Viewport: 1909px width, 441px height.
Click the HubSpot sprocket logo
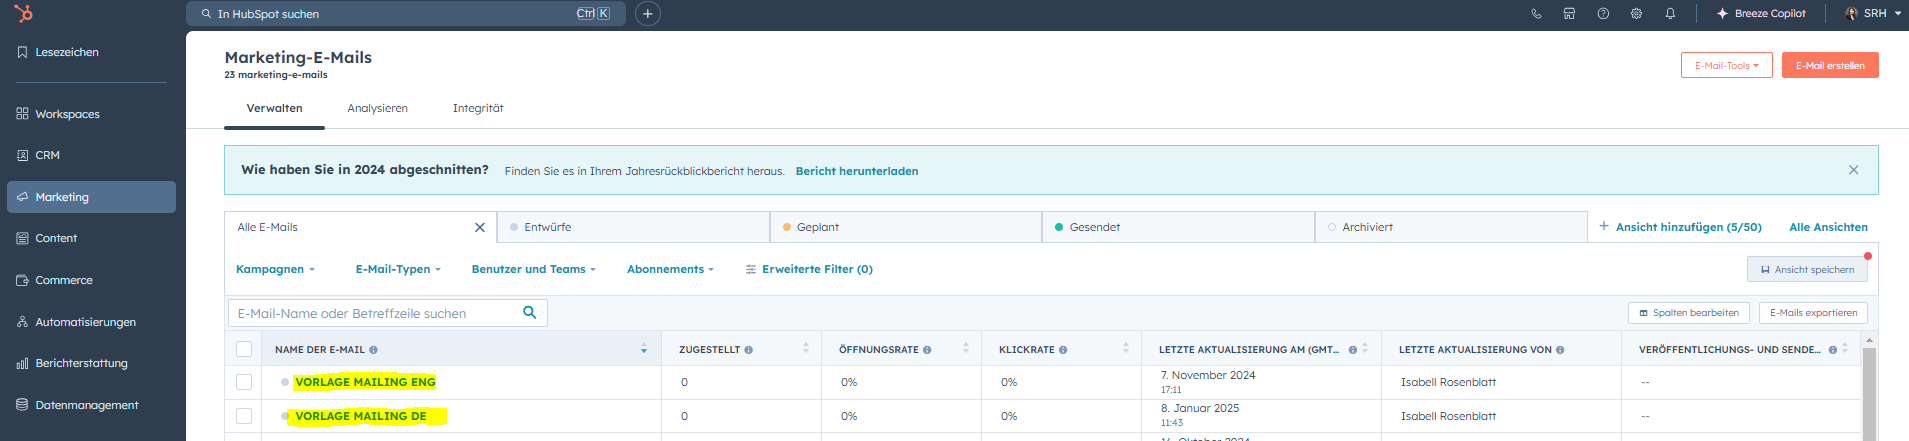pos(24,13)
